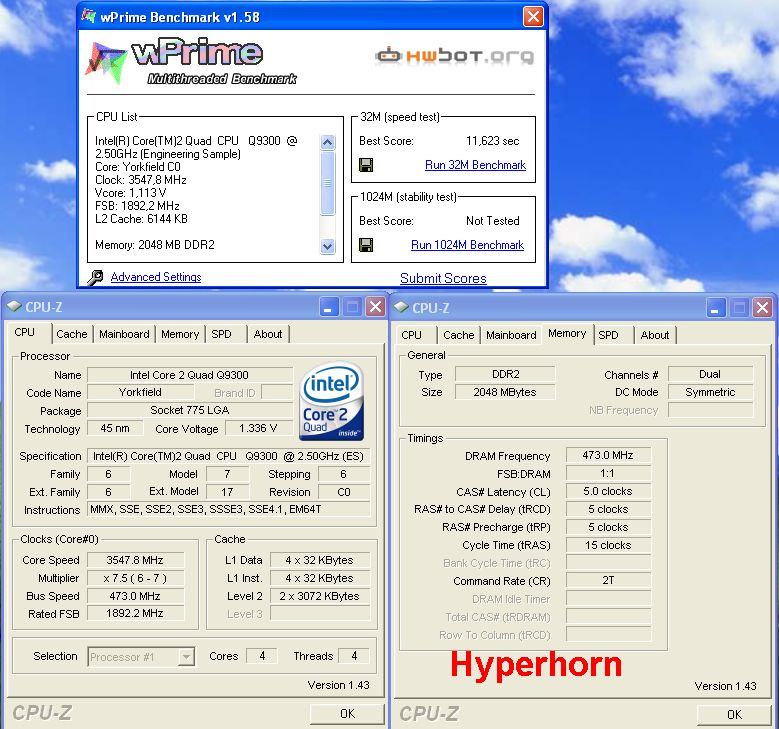
Task: Click scroll down arrow in CPU List
Action: coord(327,246)
